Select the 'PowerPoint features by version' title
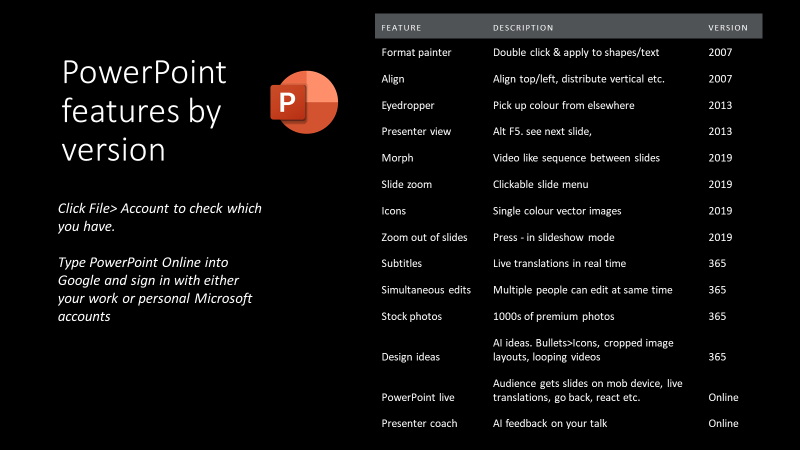The height and width of the screenshot is (450, 800). [144, 111]
